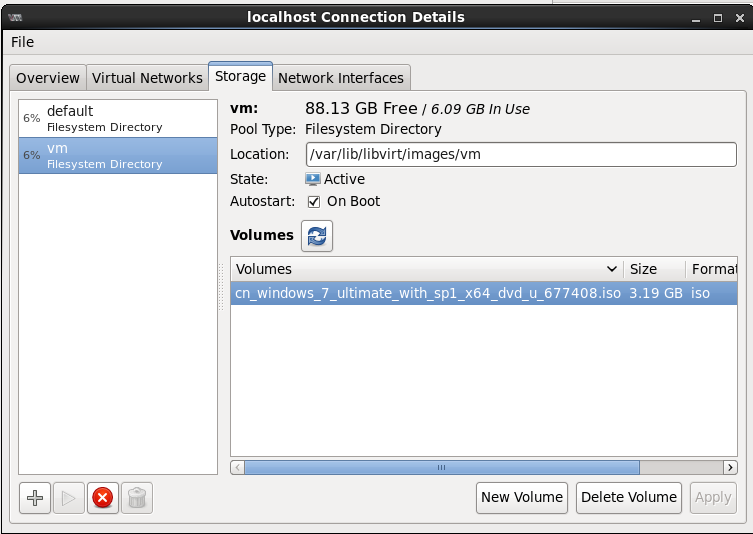Click the horizontal scrollbar under volumes list

coord(440,467)
